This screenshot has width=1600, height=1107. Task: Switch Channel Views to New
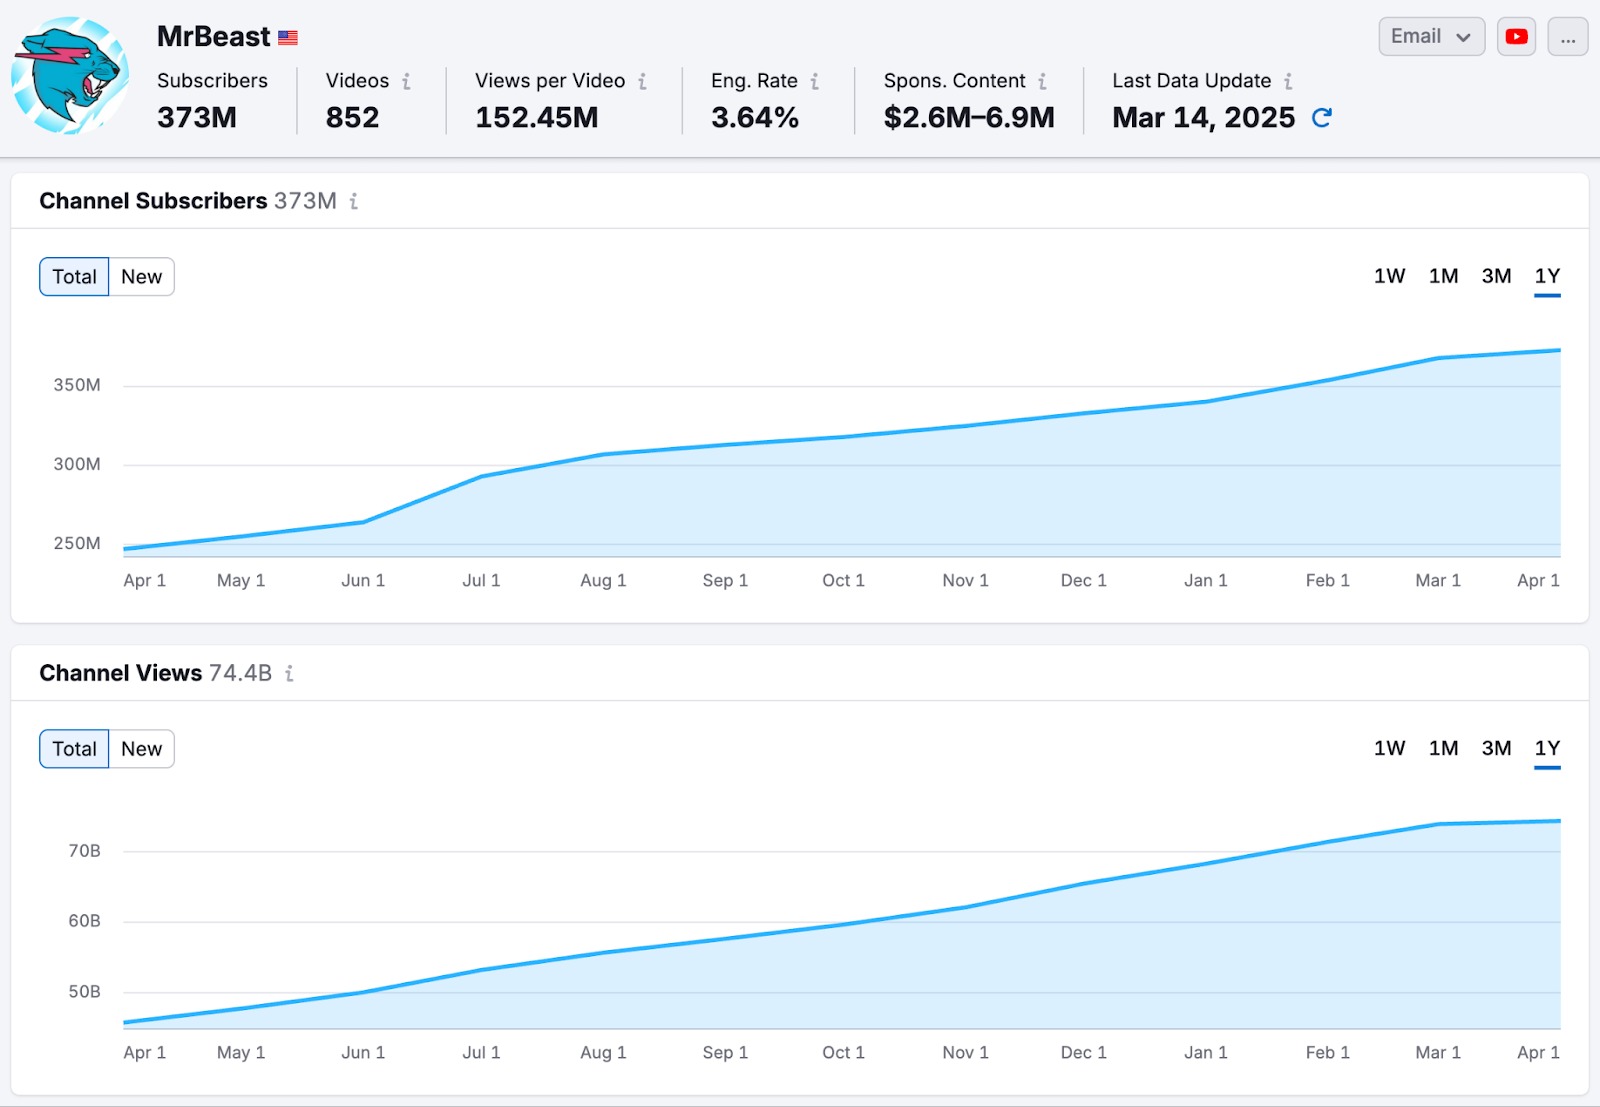click(142, 749)
